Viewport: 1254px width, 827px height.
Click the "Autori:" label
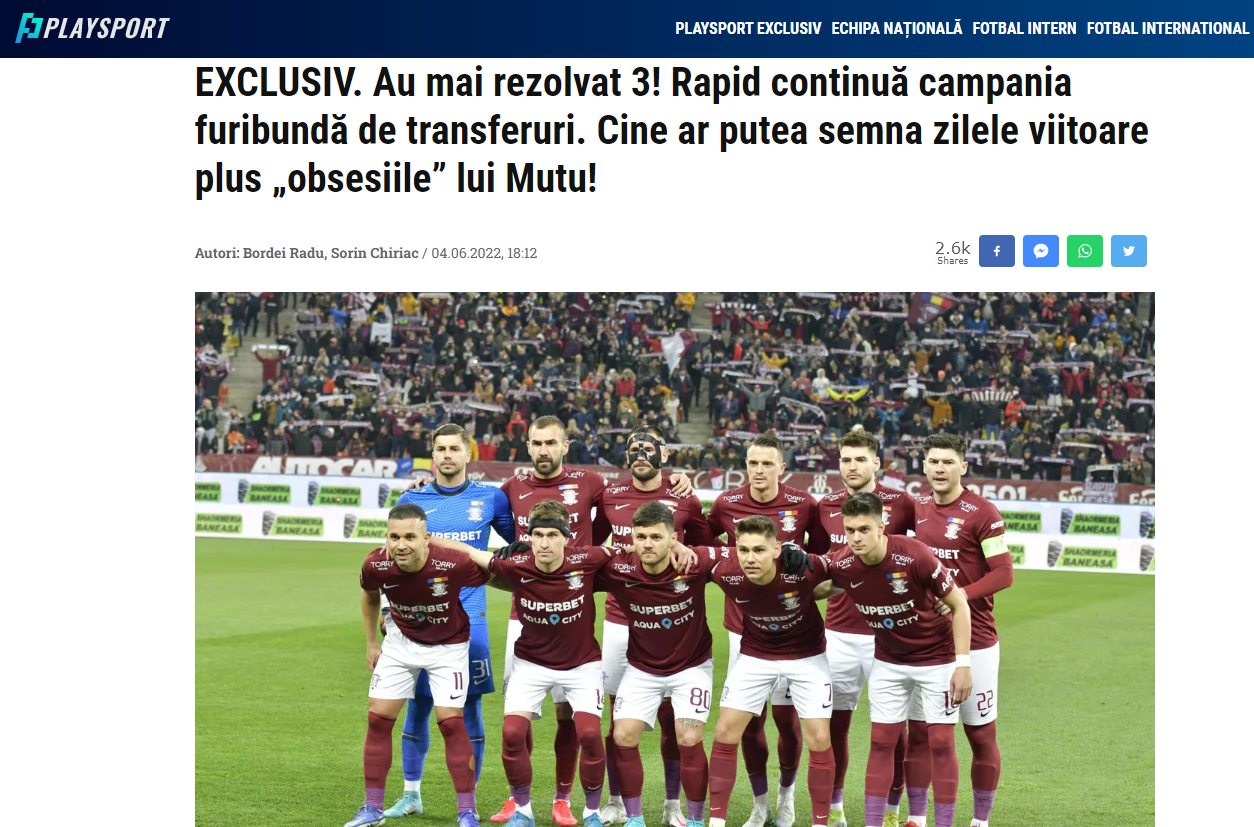click(217, 253)
